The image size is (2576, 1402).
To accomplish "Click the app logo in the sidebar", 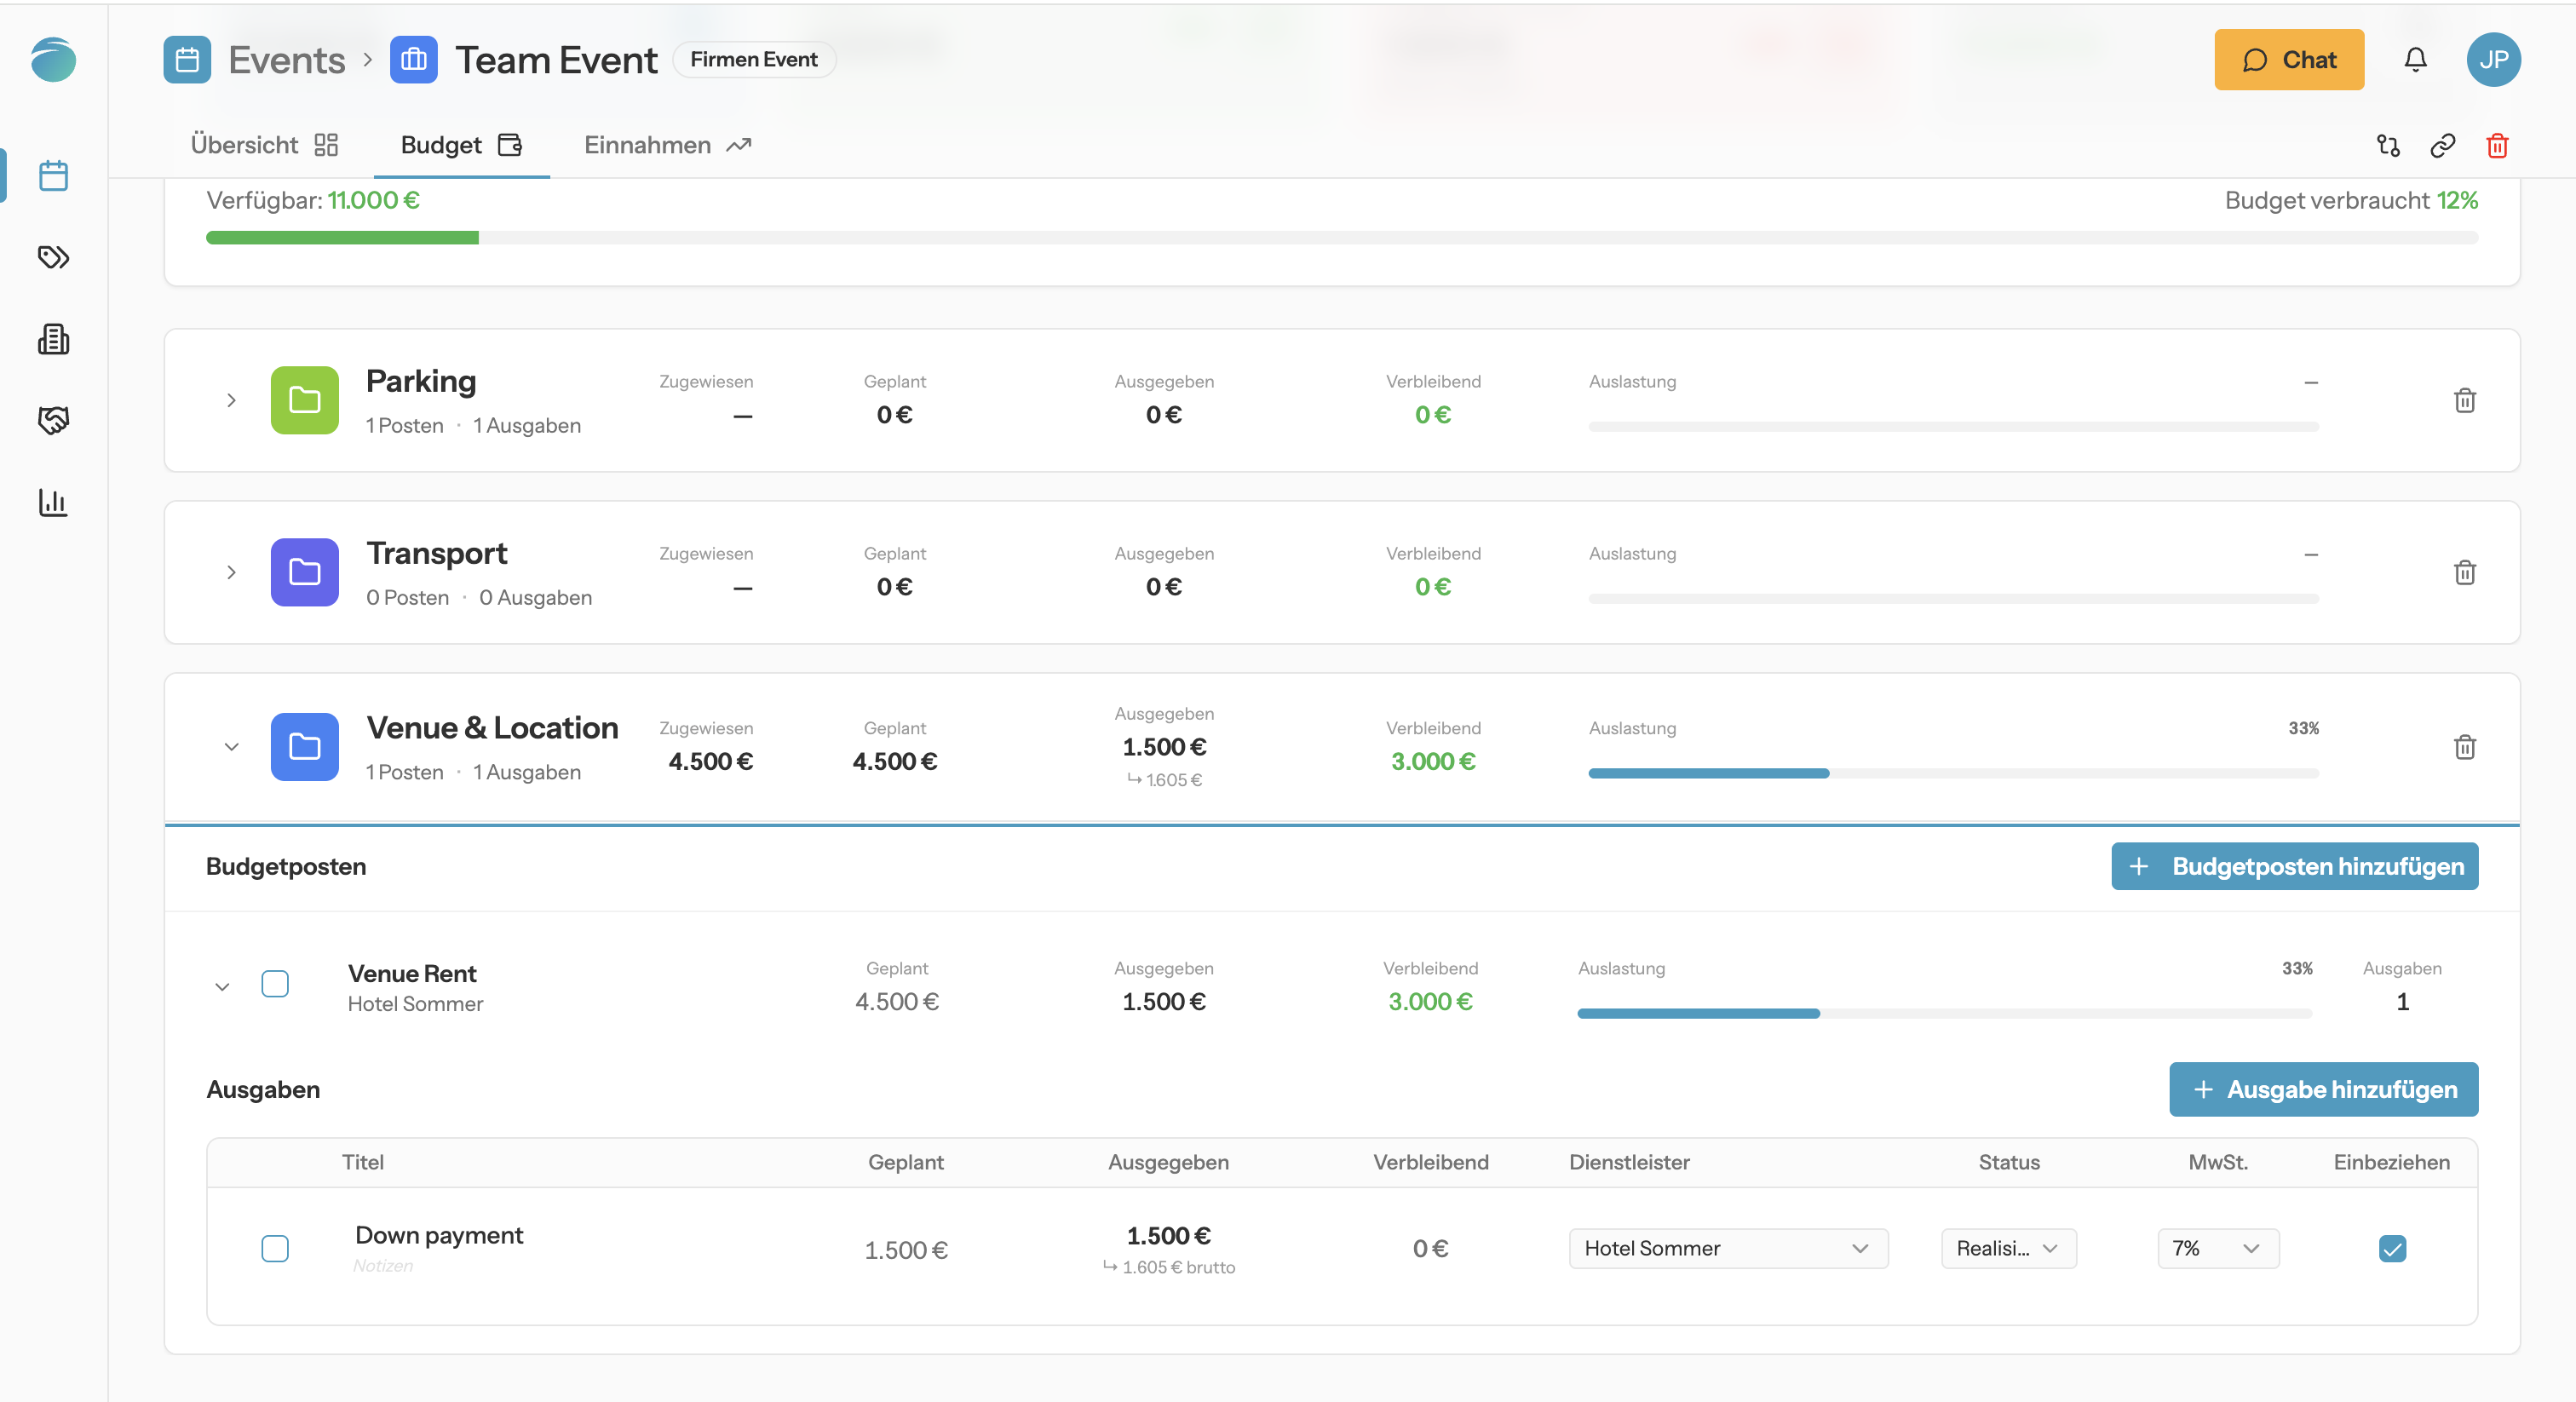I will 53,60.
